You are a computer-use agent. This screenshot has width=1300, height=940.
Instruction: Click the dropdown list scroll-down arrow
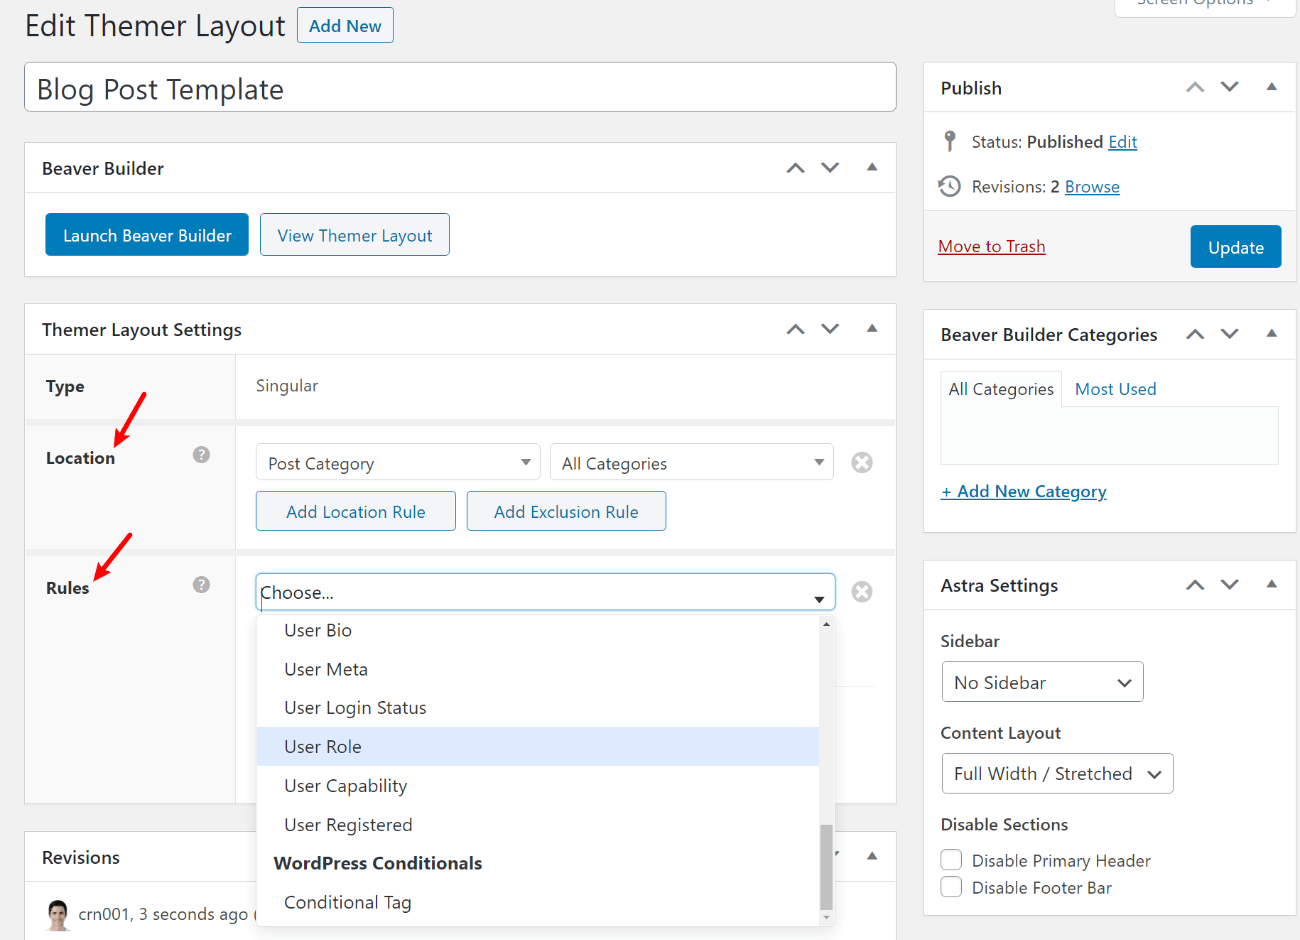(x=826, y=917)
